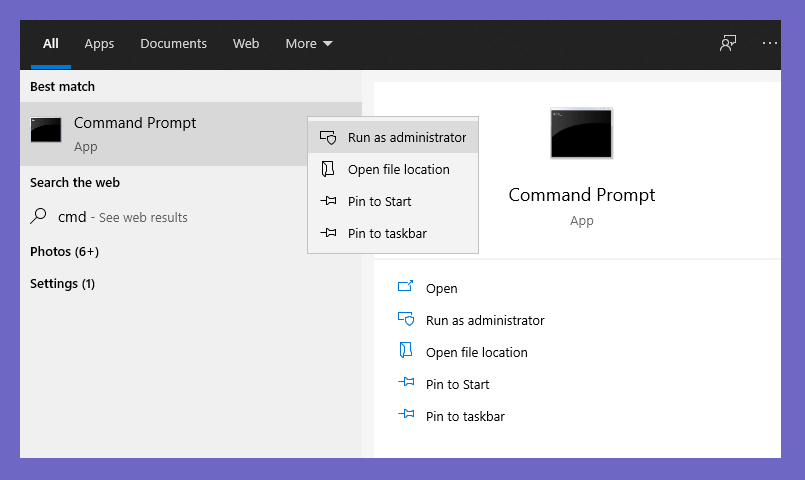Click the blue shield icon in right pane

coord(406,319)
